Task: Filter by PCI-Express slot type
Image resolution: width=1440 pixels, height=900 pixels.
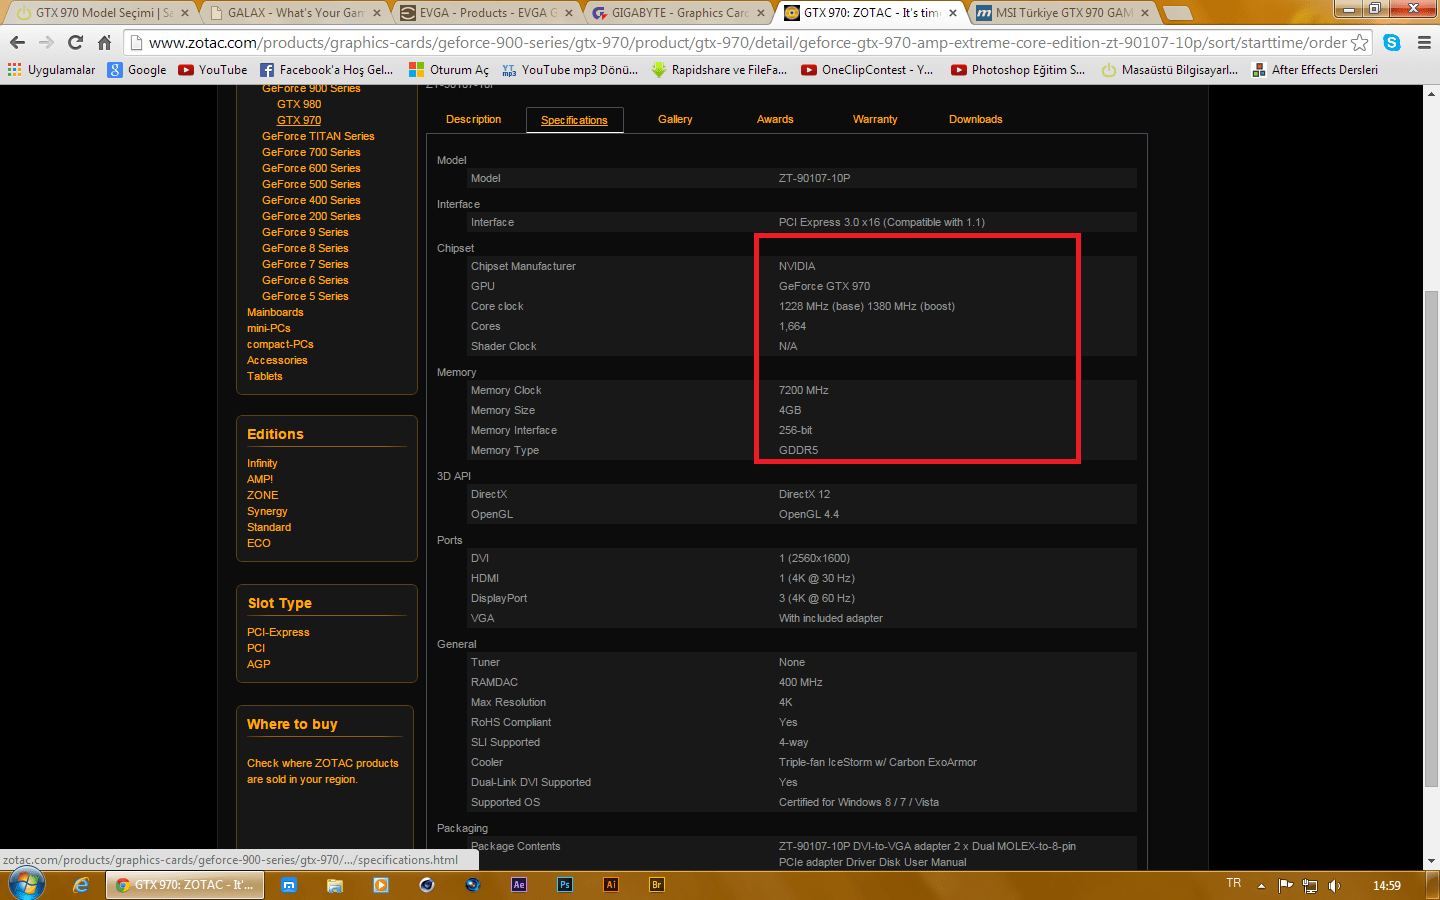Action: [x=278, y=632]
